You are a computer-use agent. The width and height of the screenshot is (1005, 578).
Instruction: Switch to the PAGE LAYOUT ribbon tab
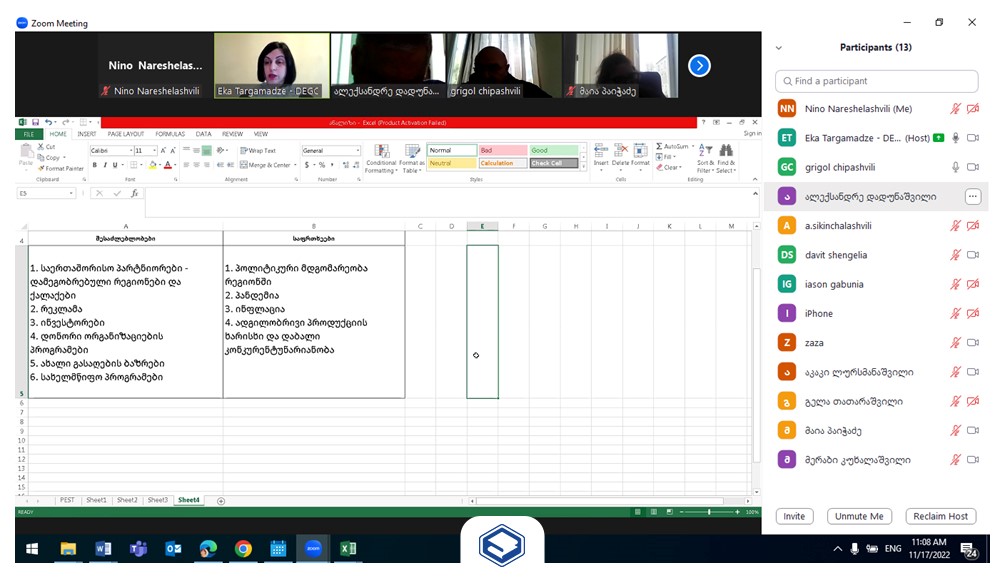[x=126, y=135]
